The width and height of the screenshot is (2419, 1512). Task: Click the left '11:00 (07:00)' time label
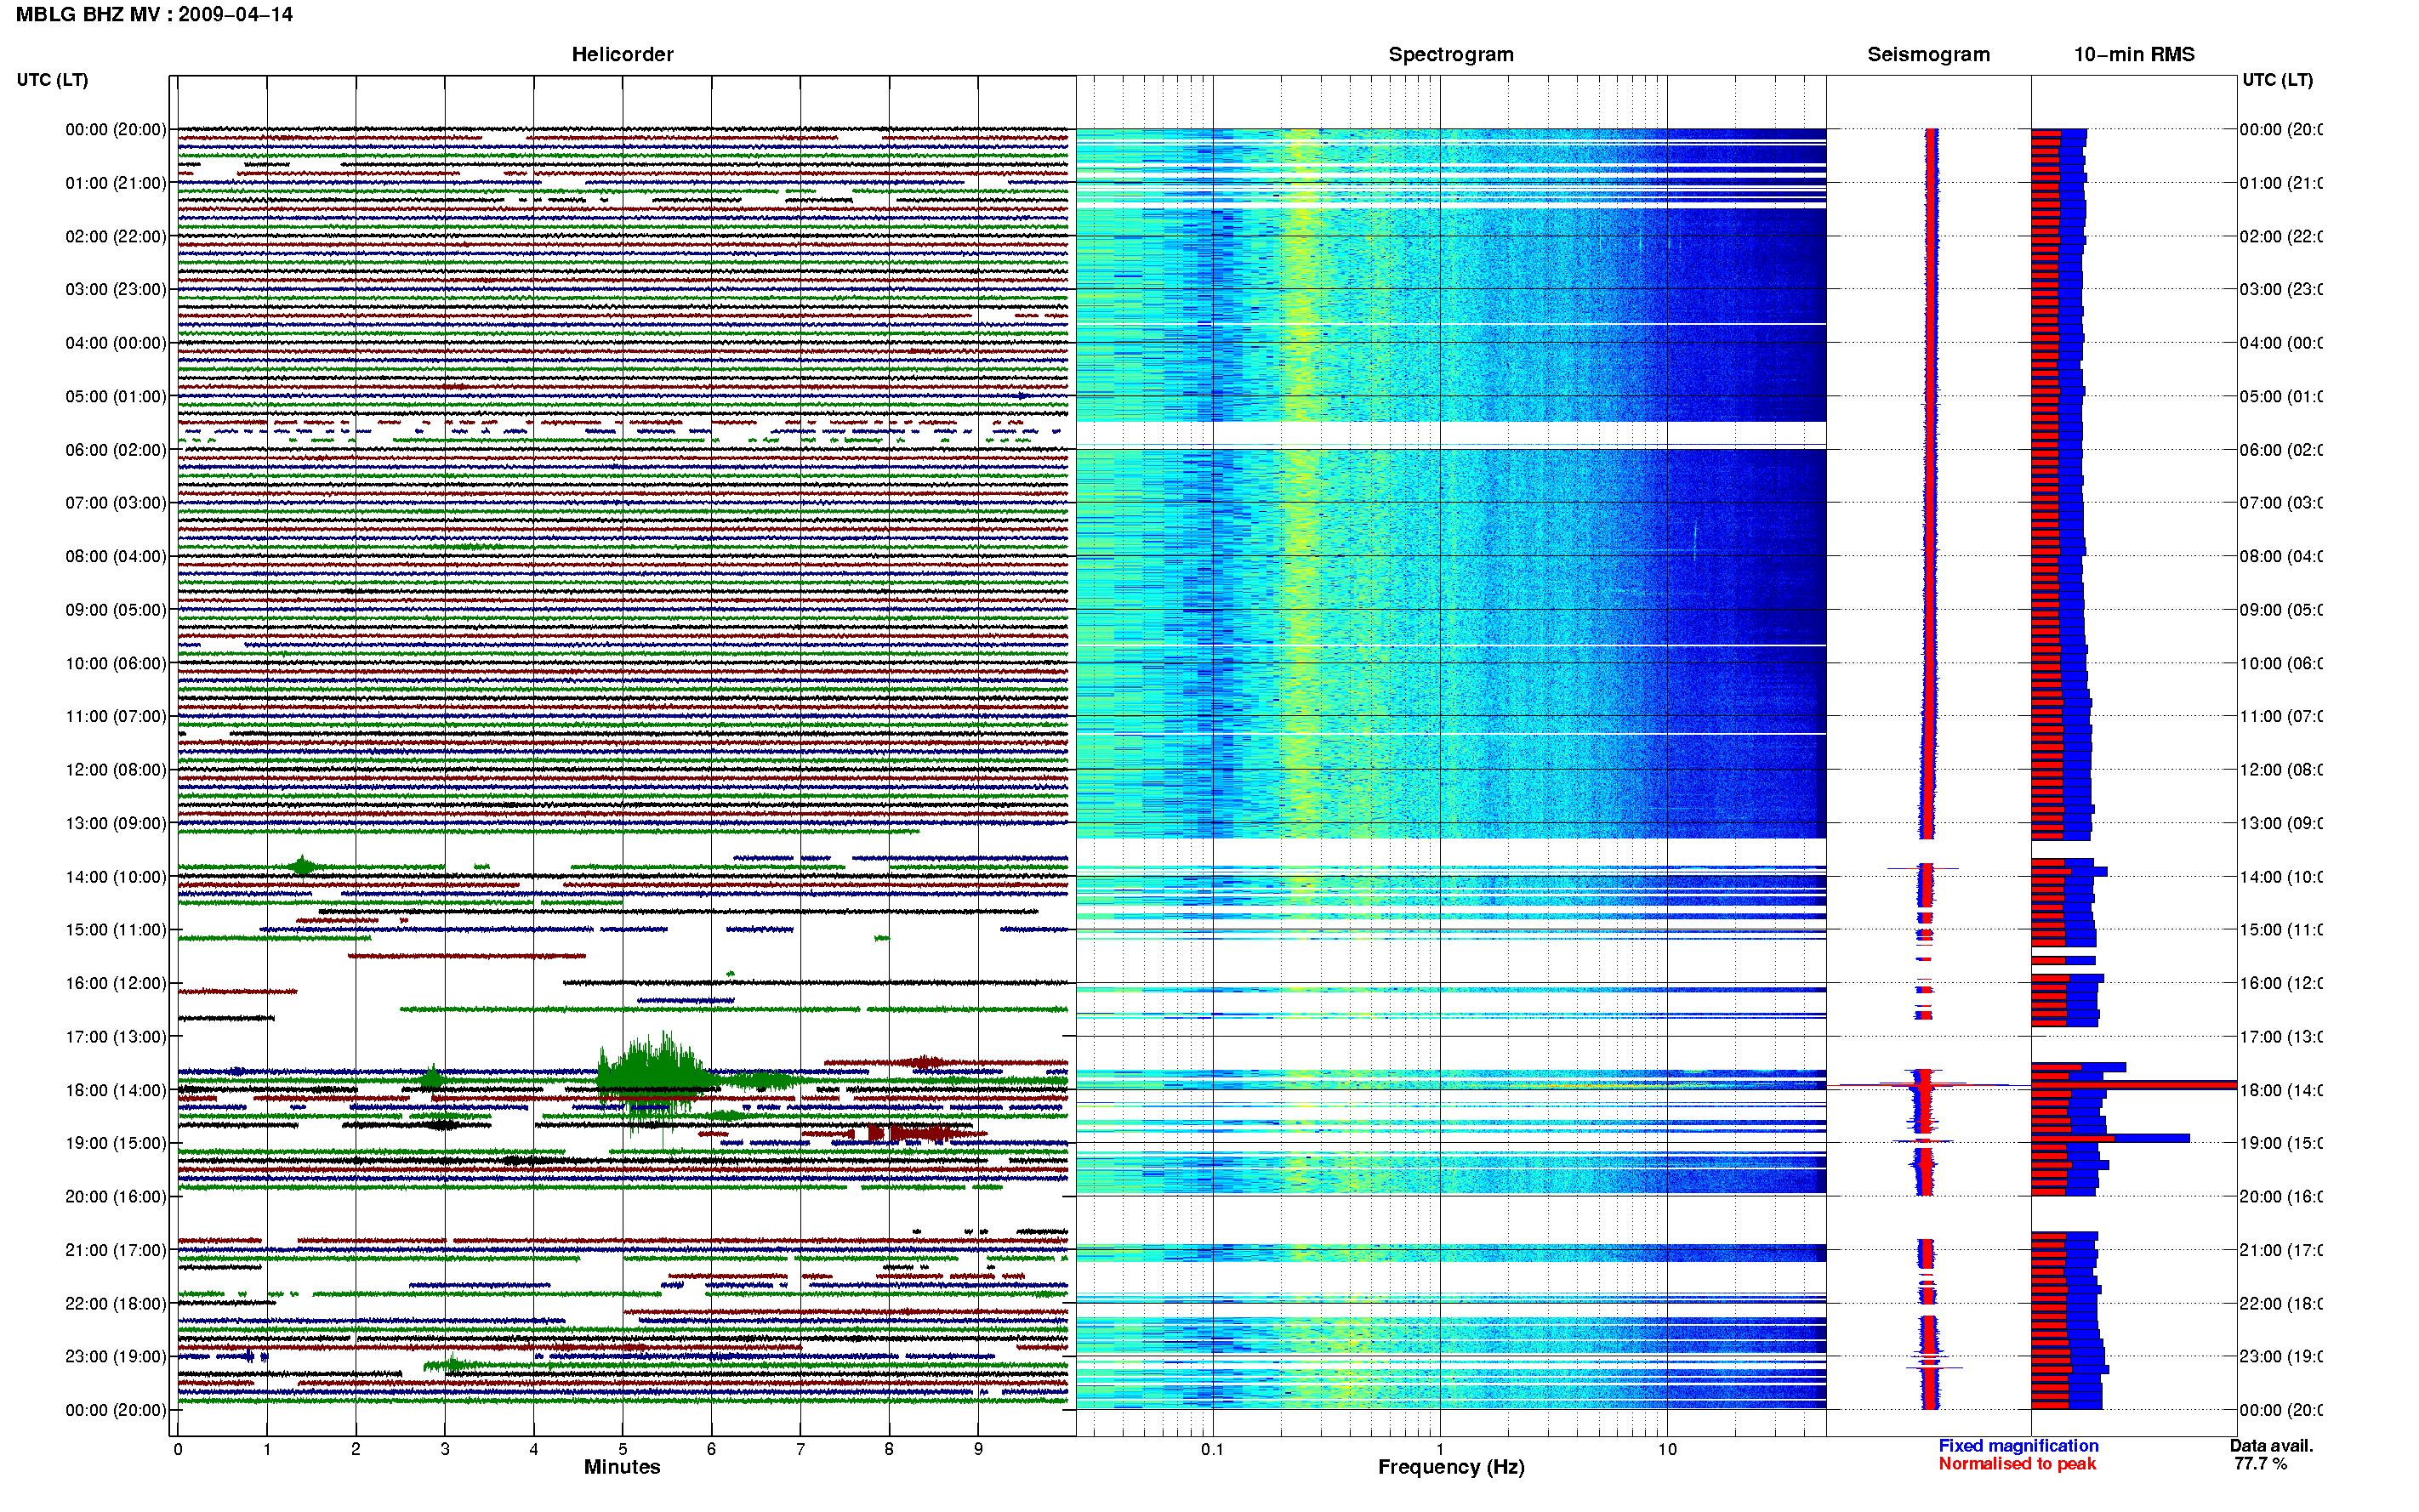coord(116,717)
